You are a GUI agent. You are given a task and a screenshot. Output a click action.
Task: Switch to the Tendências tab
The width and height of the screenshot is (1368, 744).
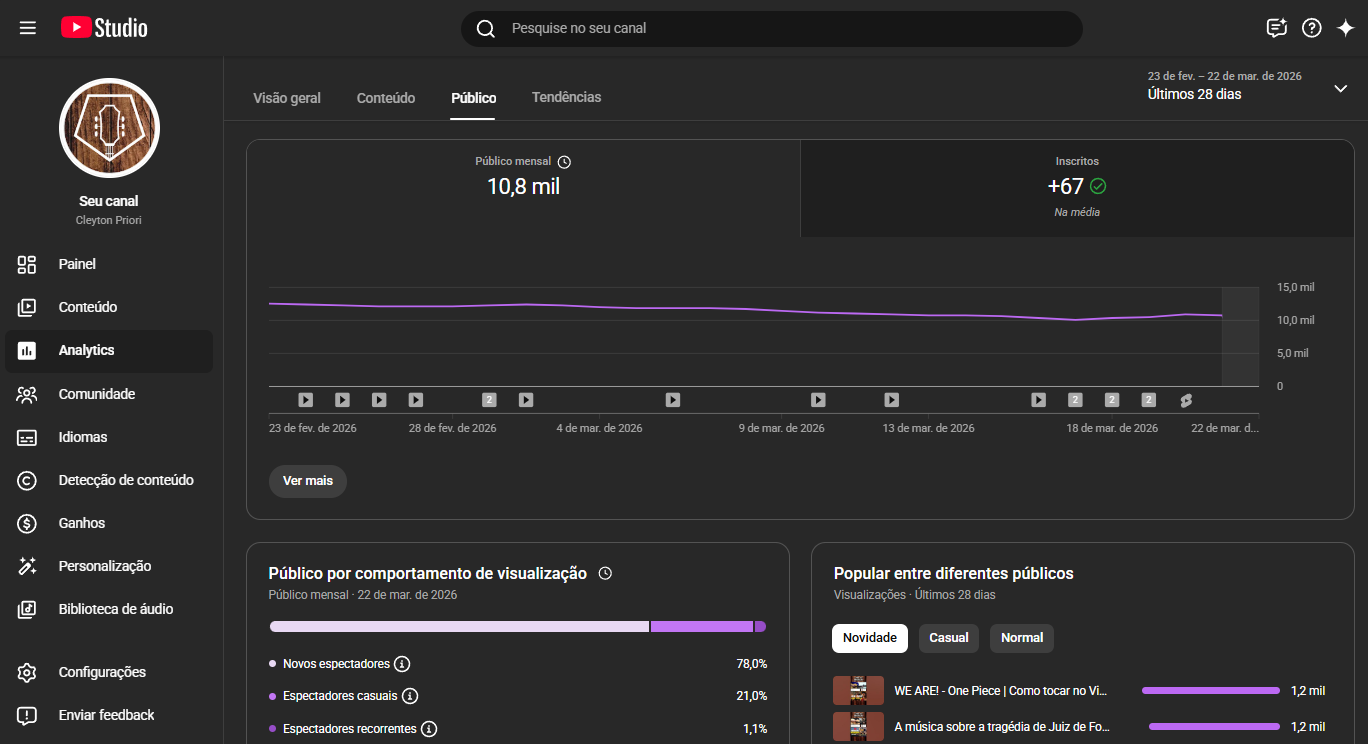click(566, 98)
